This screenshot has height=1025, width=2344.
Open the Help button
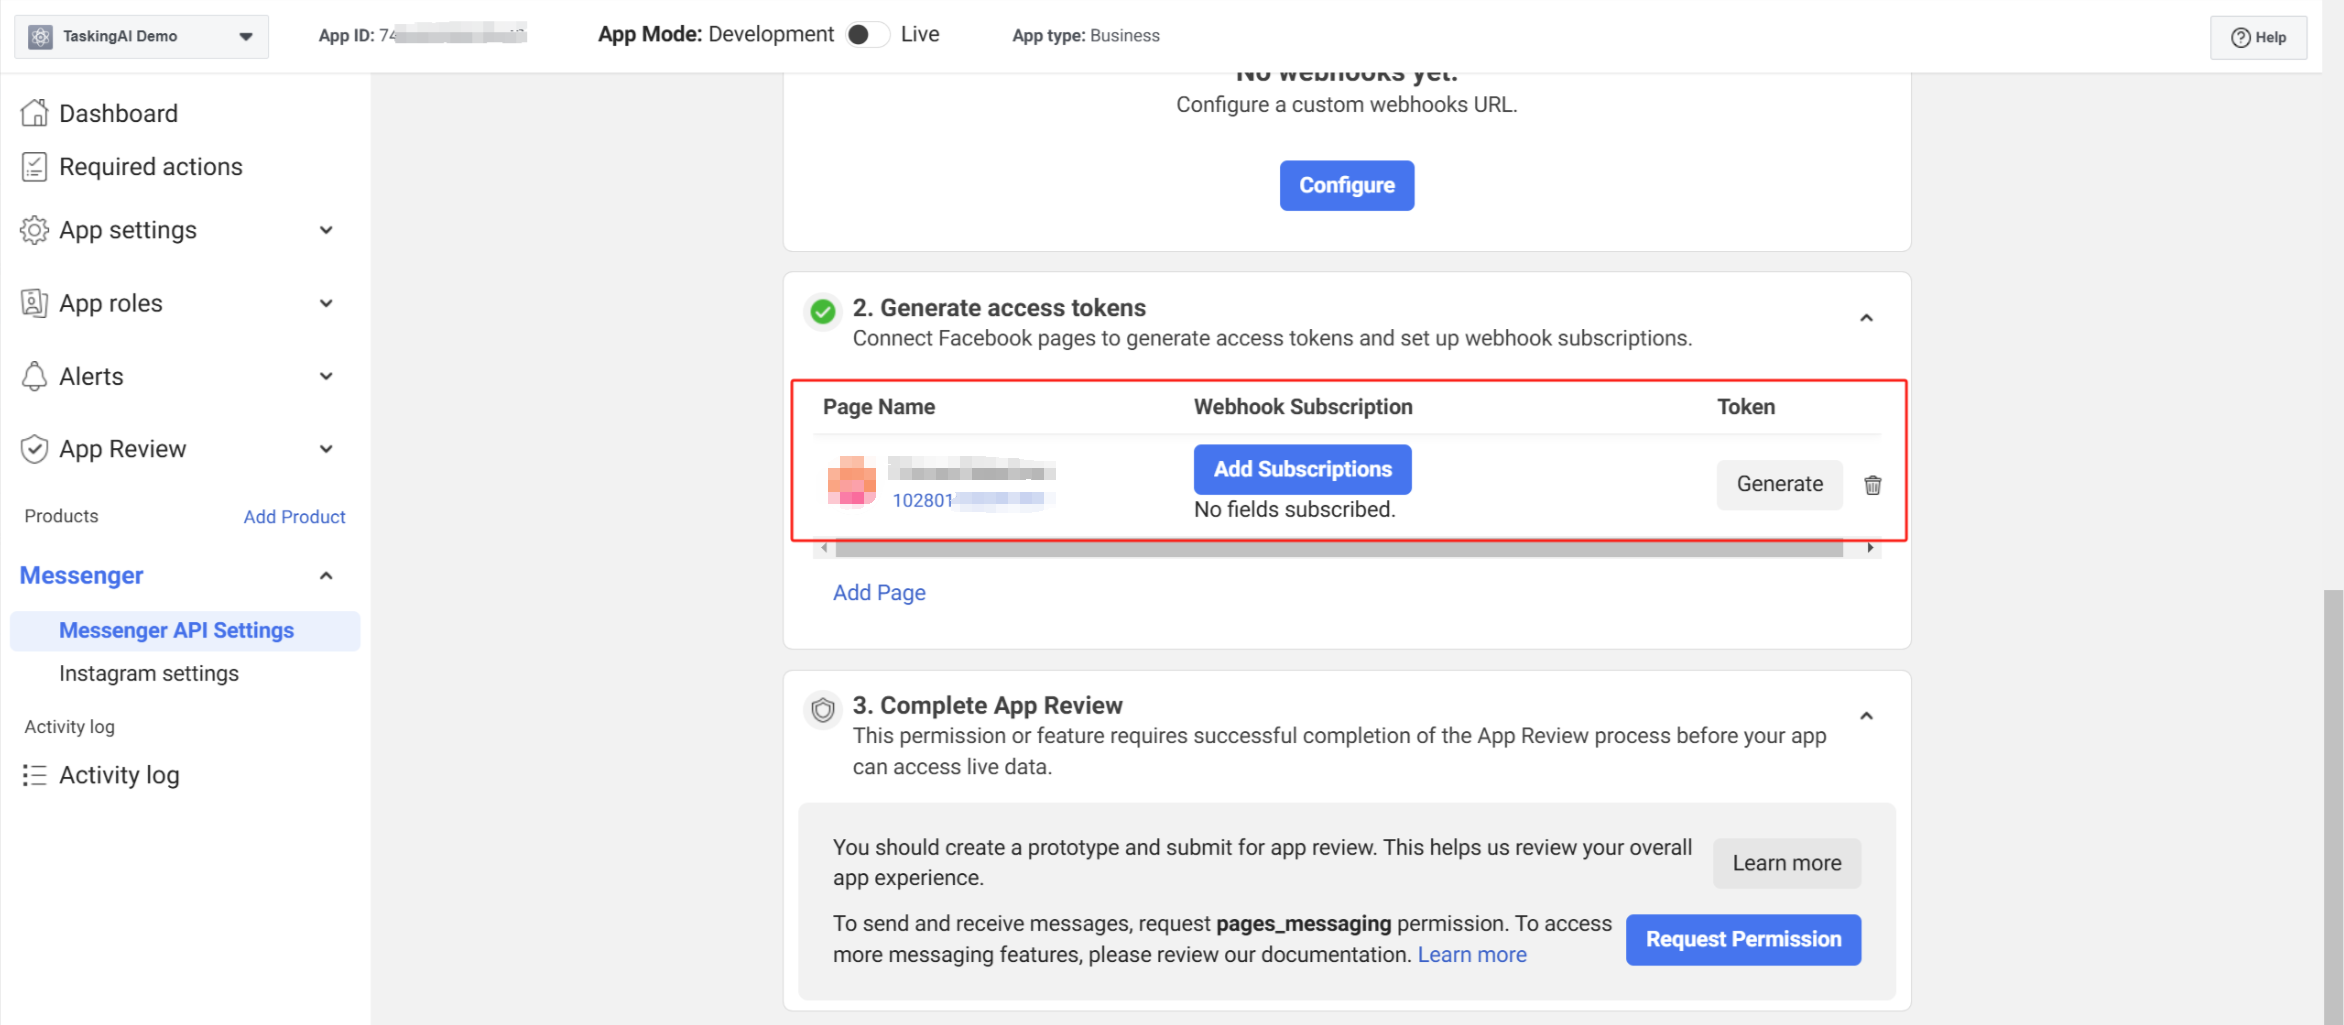2258,37
